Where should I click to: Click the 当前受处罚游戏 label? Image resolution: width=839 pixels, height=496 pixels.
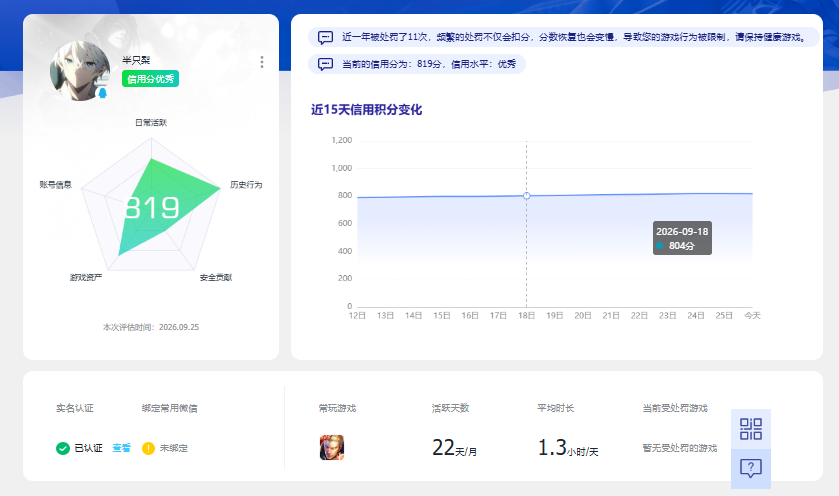pos(675,408)
